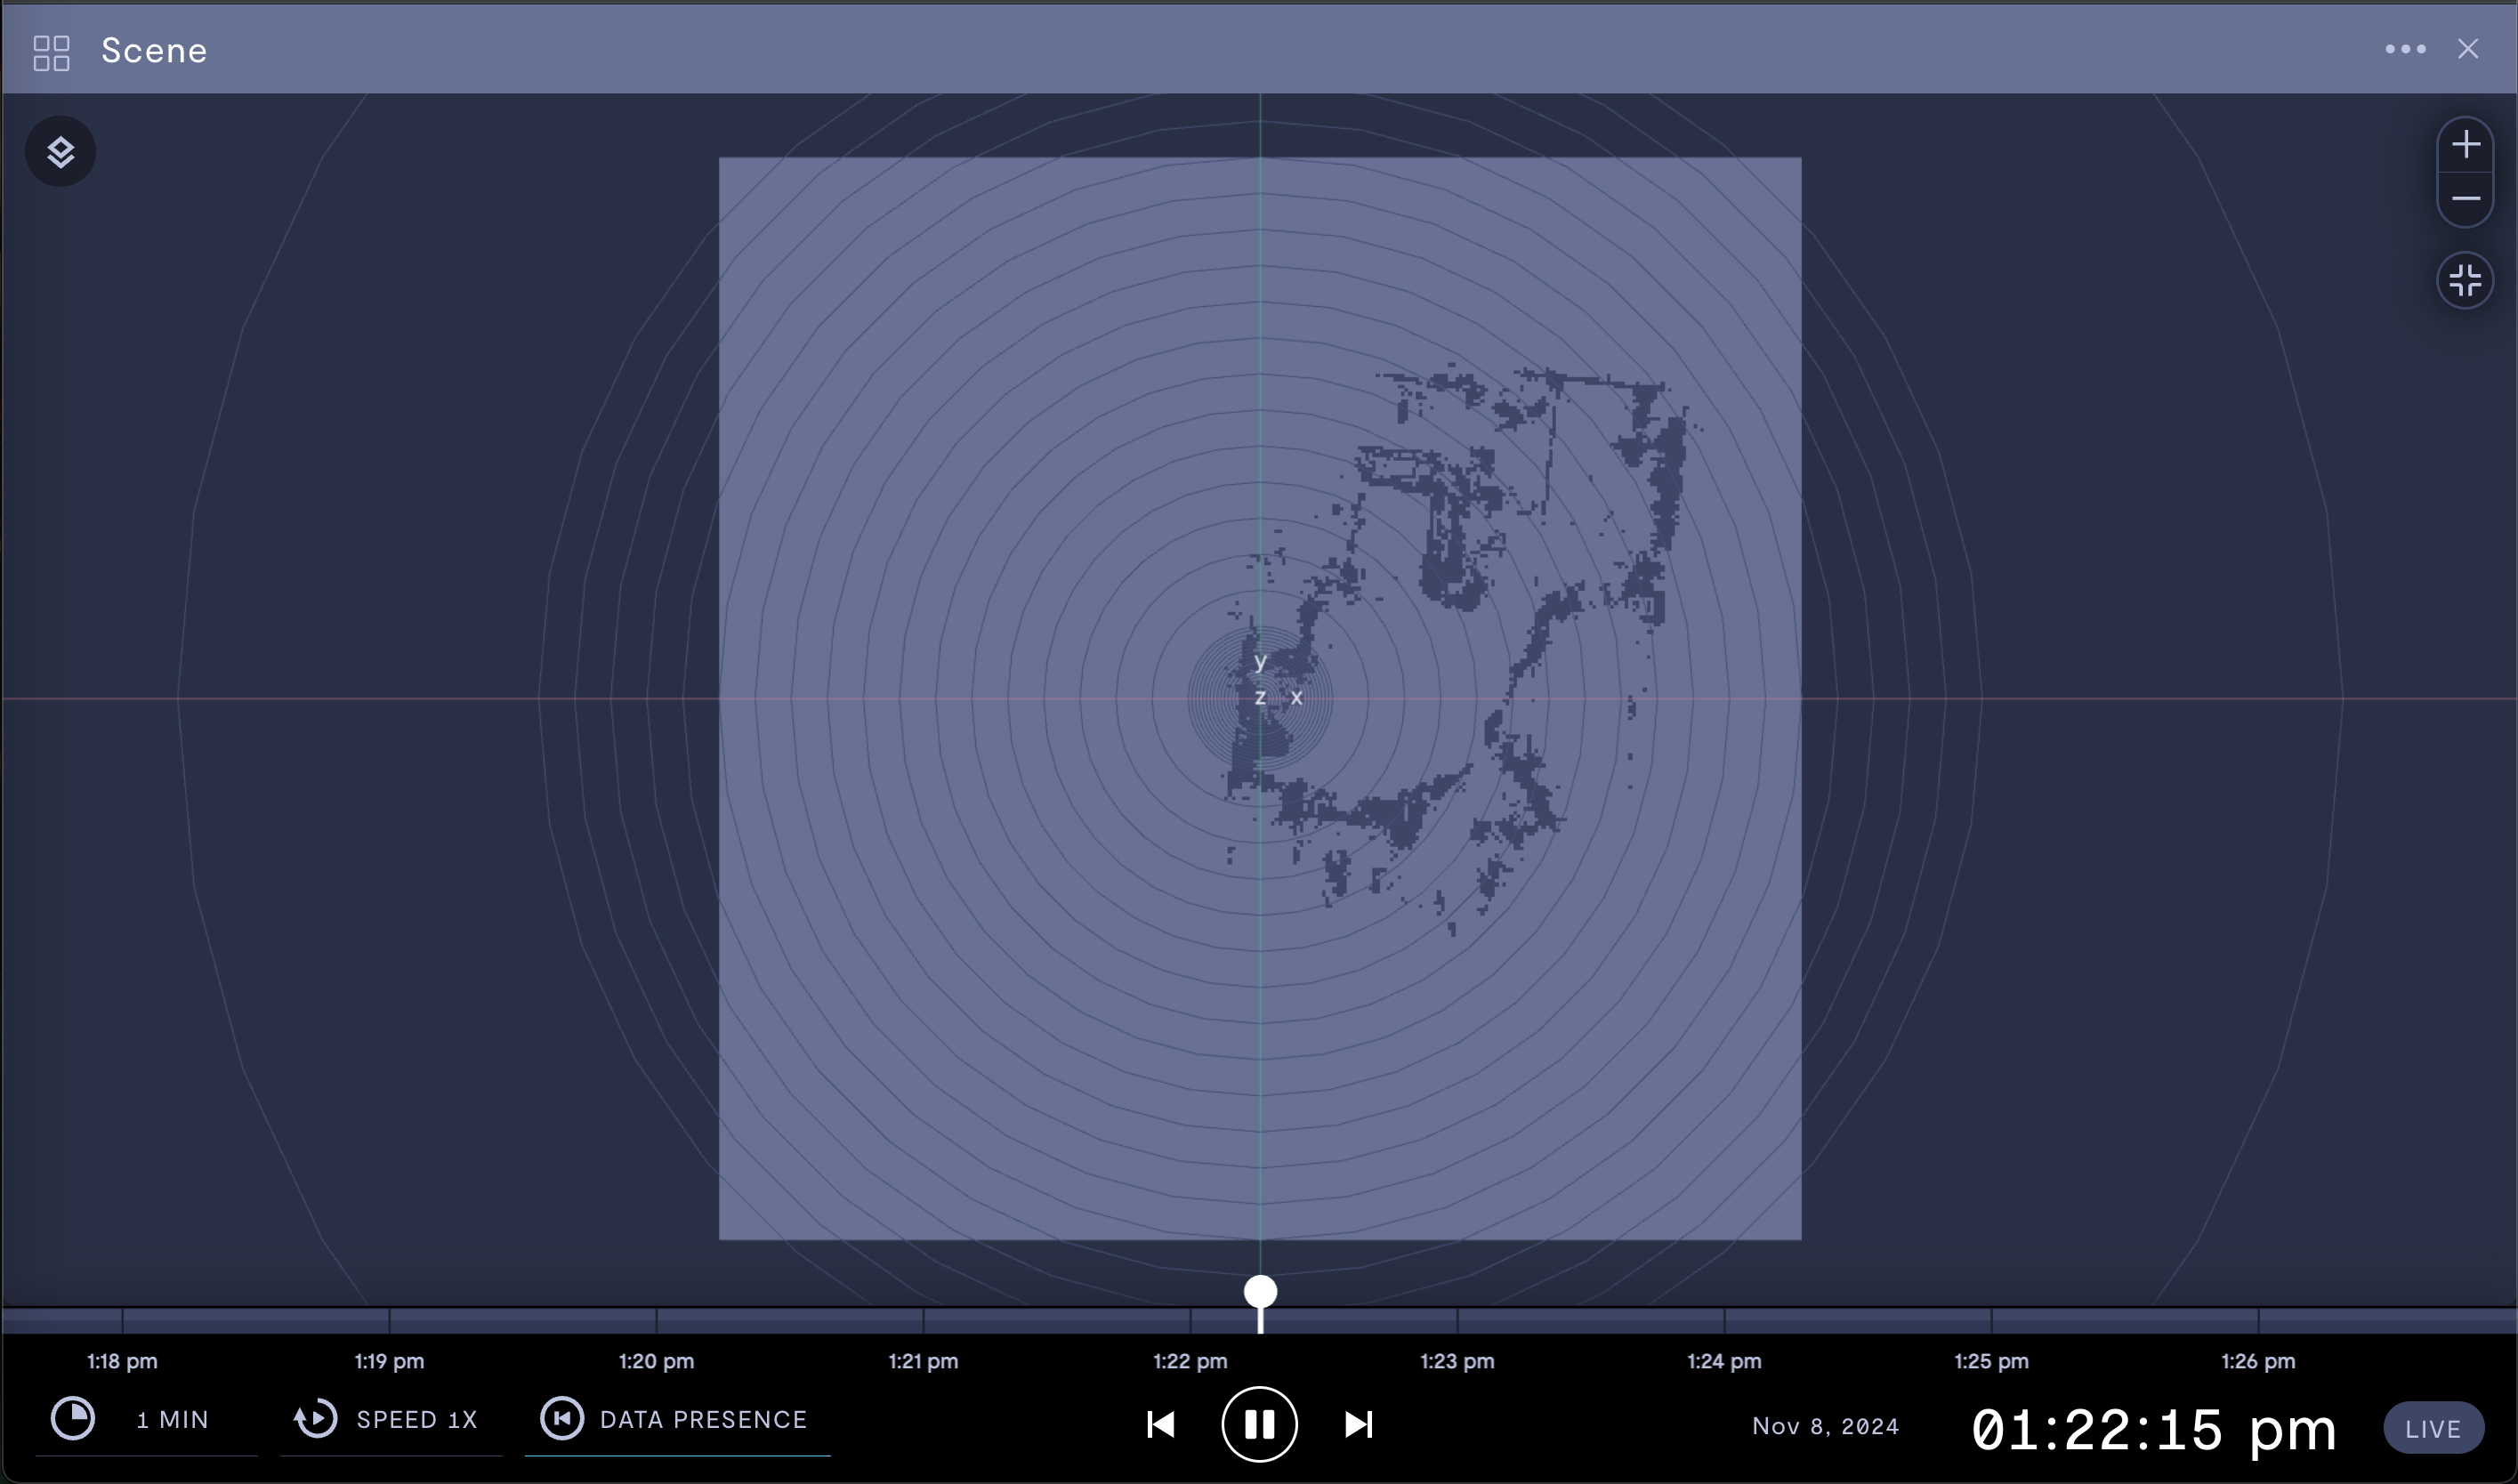
Task: Click the y axis label in scene
Action: [1260, 662]
